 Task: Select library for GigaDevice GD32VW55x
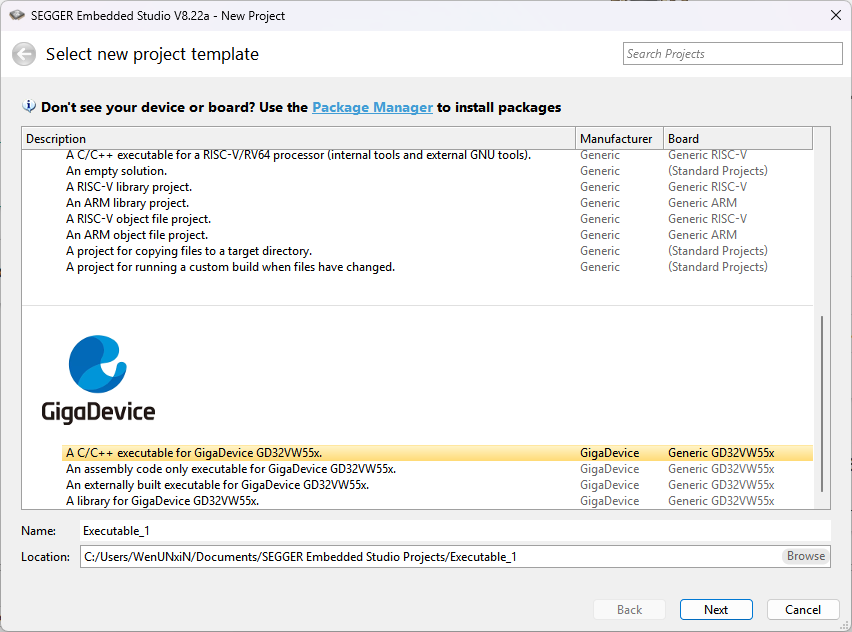(x=162, y=501)
